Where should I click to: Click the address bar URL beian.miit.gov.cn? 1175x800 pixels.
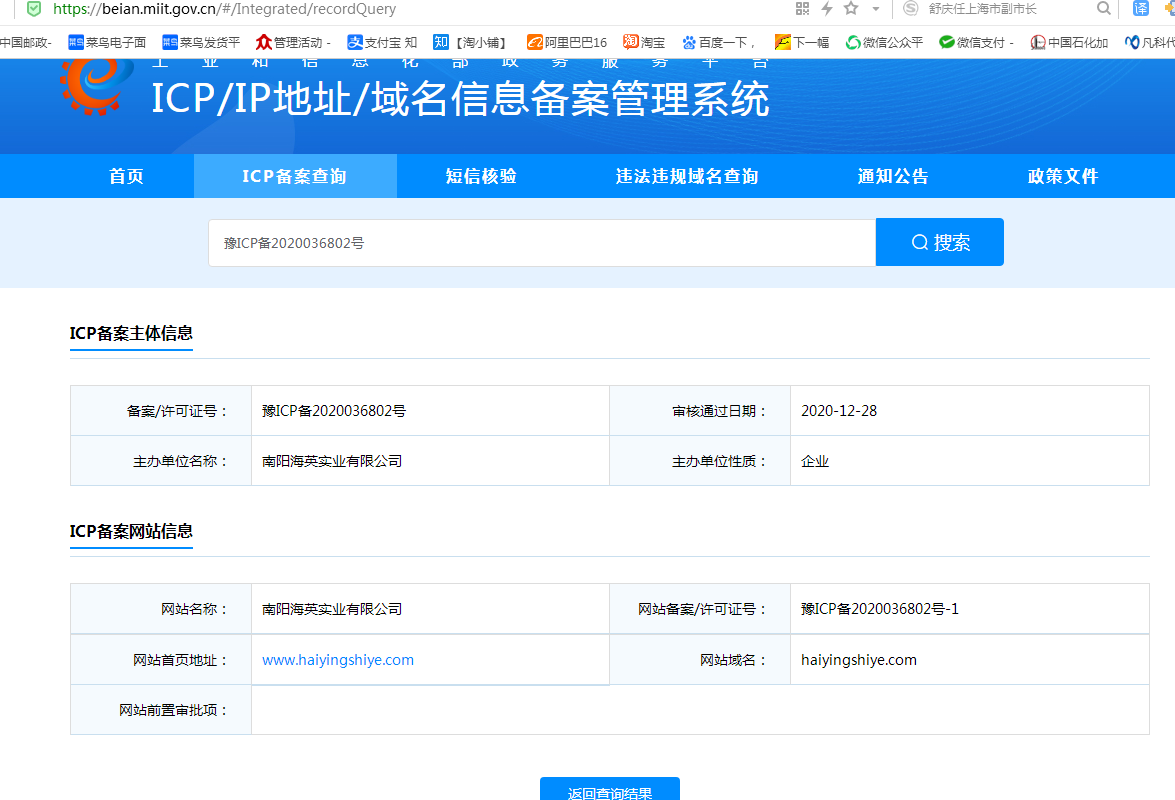(225, 9)
